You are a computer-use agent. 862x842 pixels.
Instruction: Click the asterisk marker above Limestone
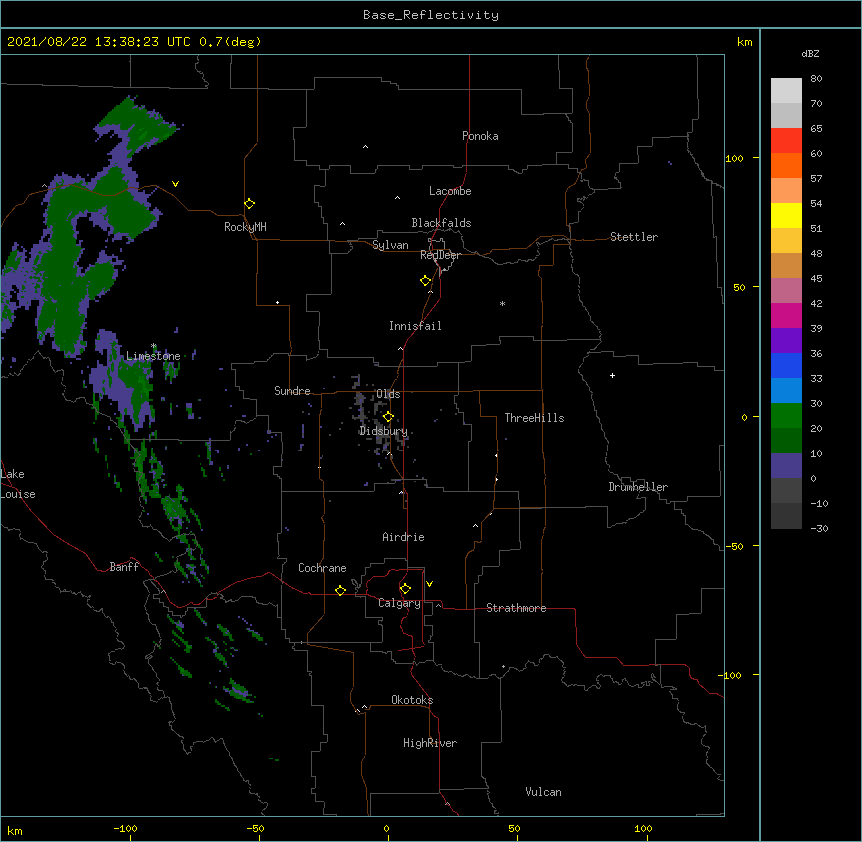154,346
